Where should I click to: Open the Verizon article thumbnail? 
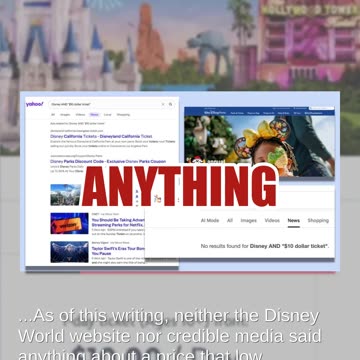coord(69,223)
